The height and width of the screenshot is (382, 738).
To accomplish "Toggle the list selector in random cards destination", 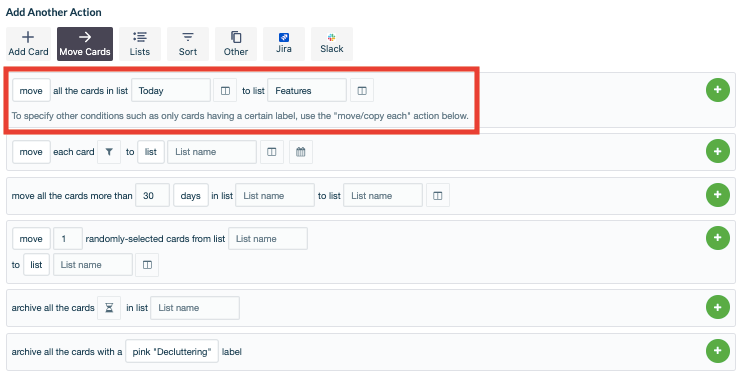I will (36, 265).
